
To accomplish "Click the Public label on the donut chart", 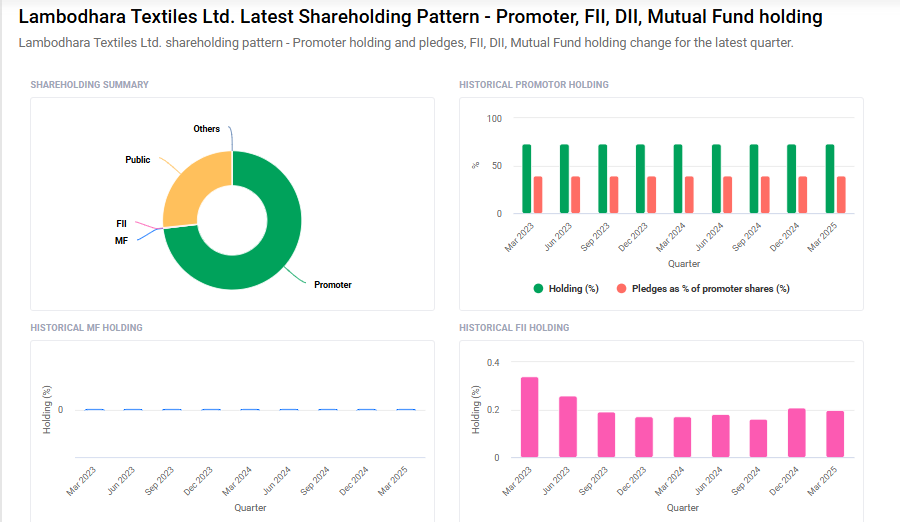I will point(138,160).
